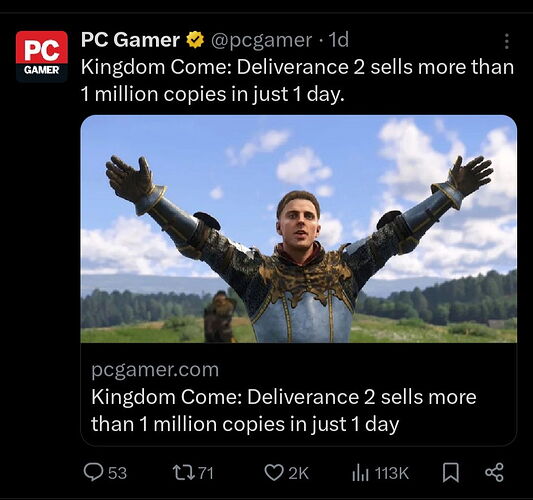Image resolution: width=533 pixels, height=500 pixels.
Task: Open the PC Gamer profile avatar
Action: click(x=41, y=56)
